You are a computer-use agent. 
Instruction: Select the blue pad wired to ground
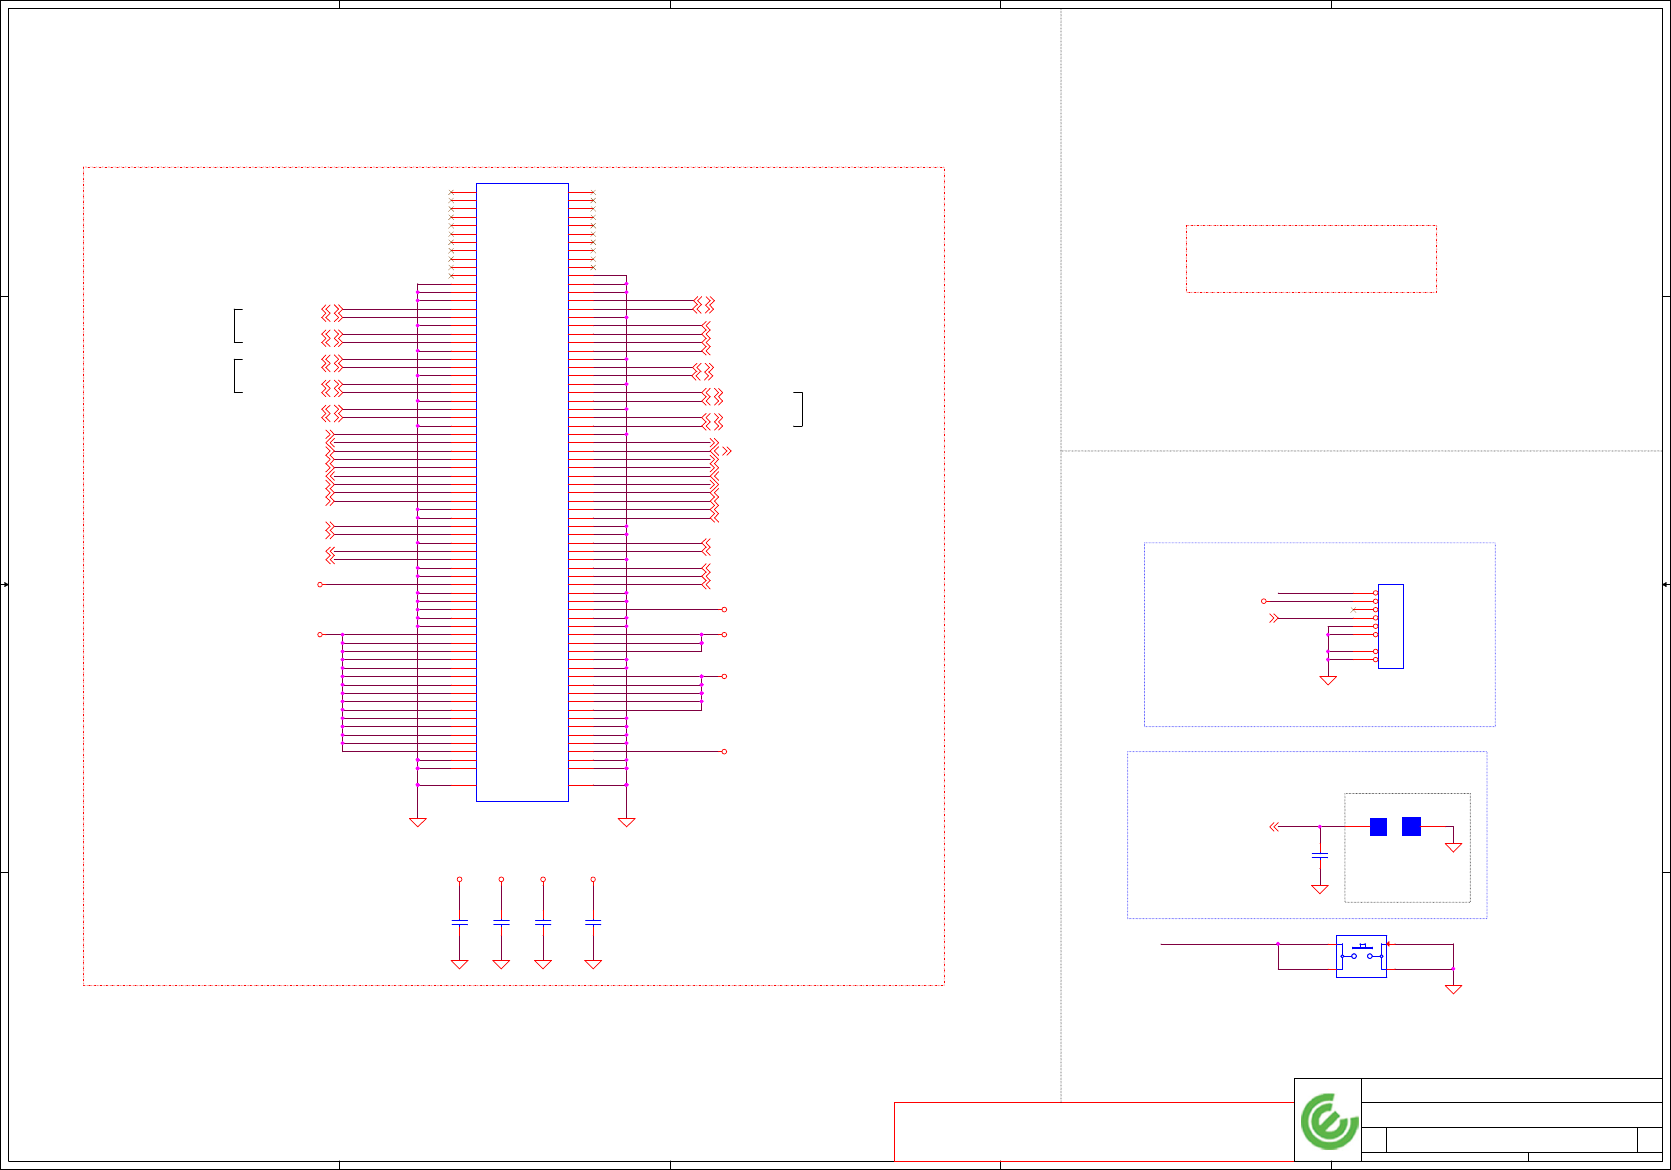(x=1411, y=826)
